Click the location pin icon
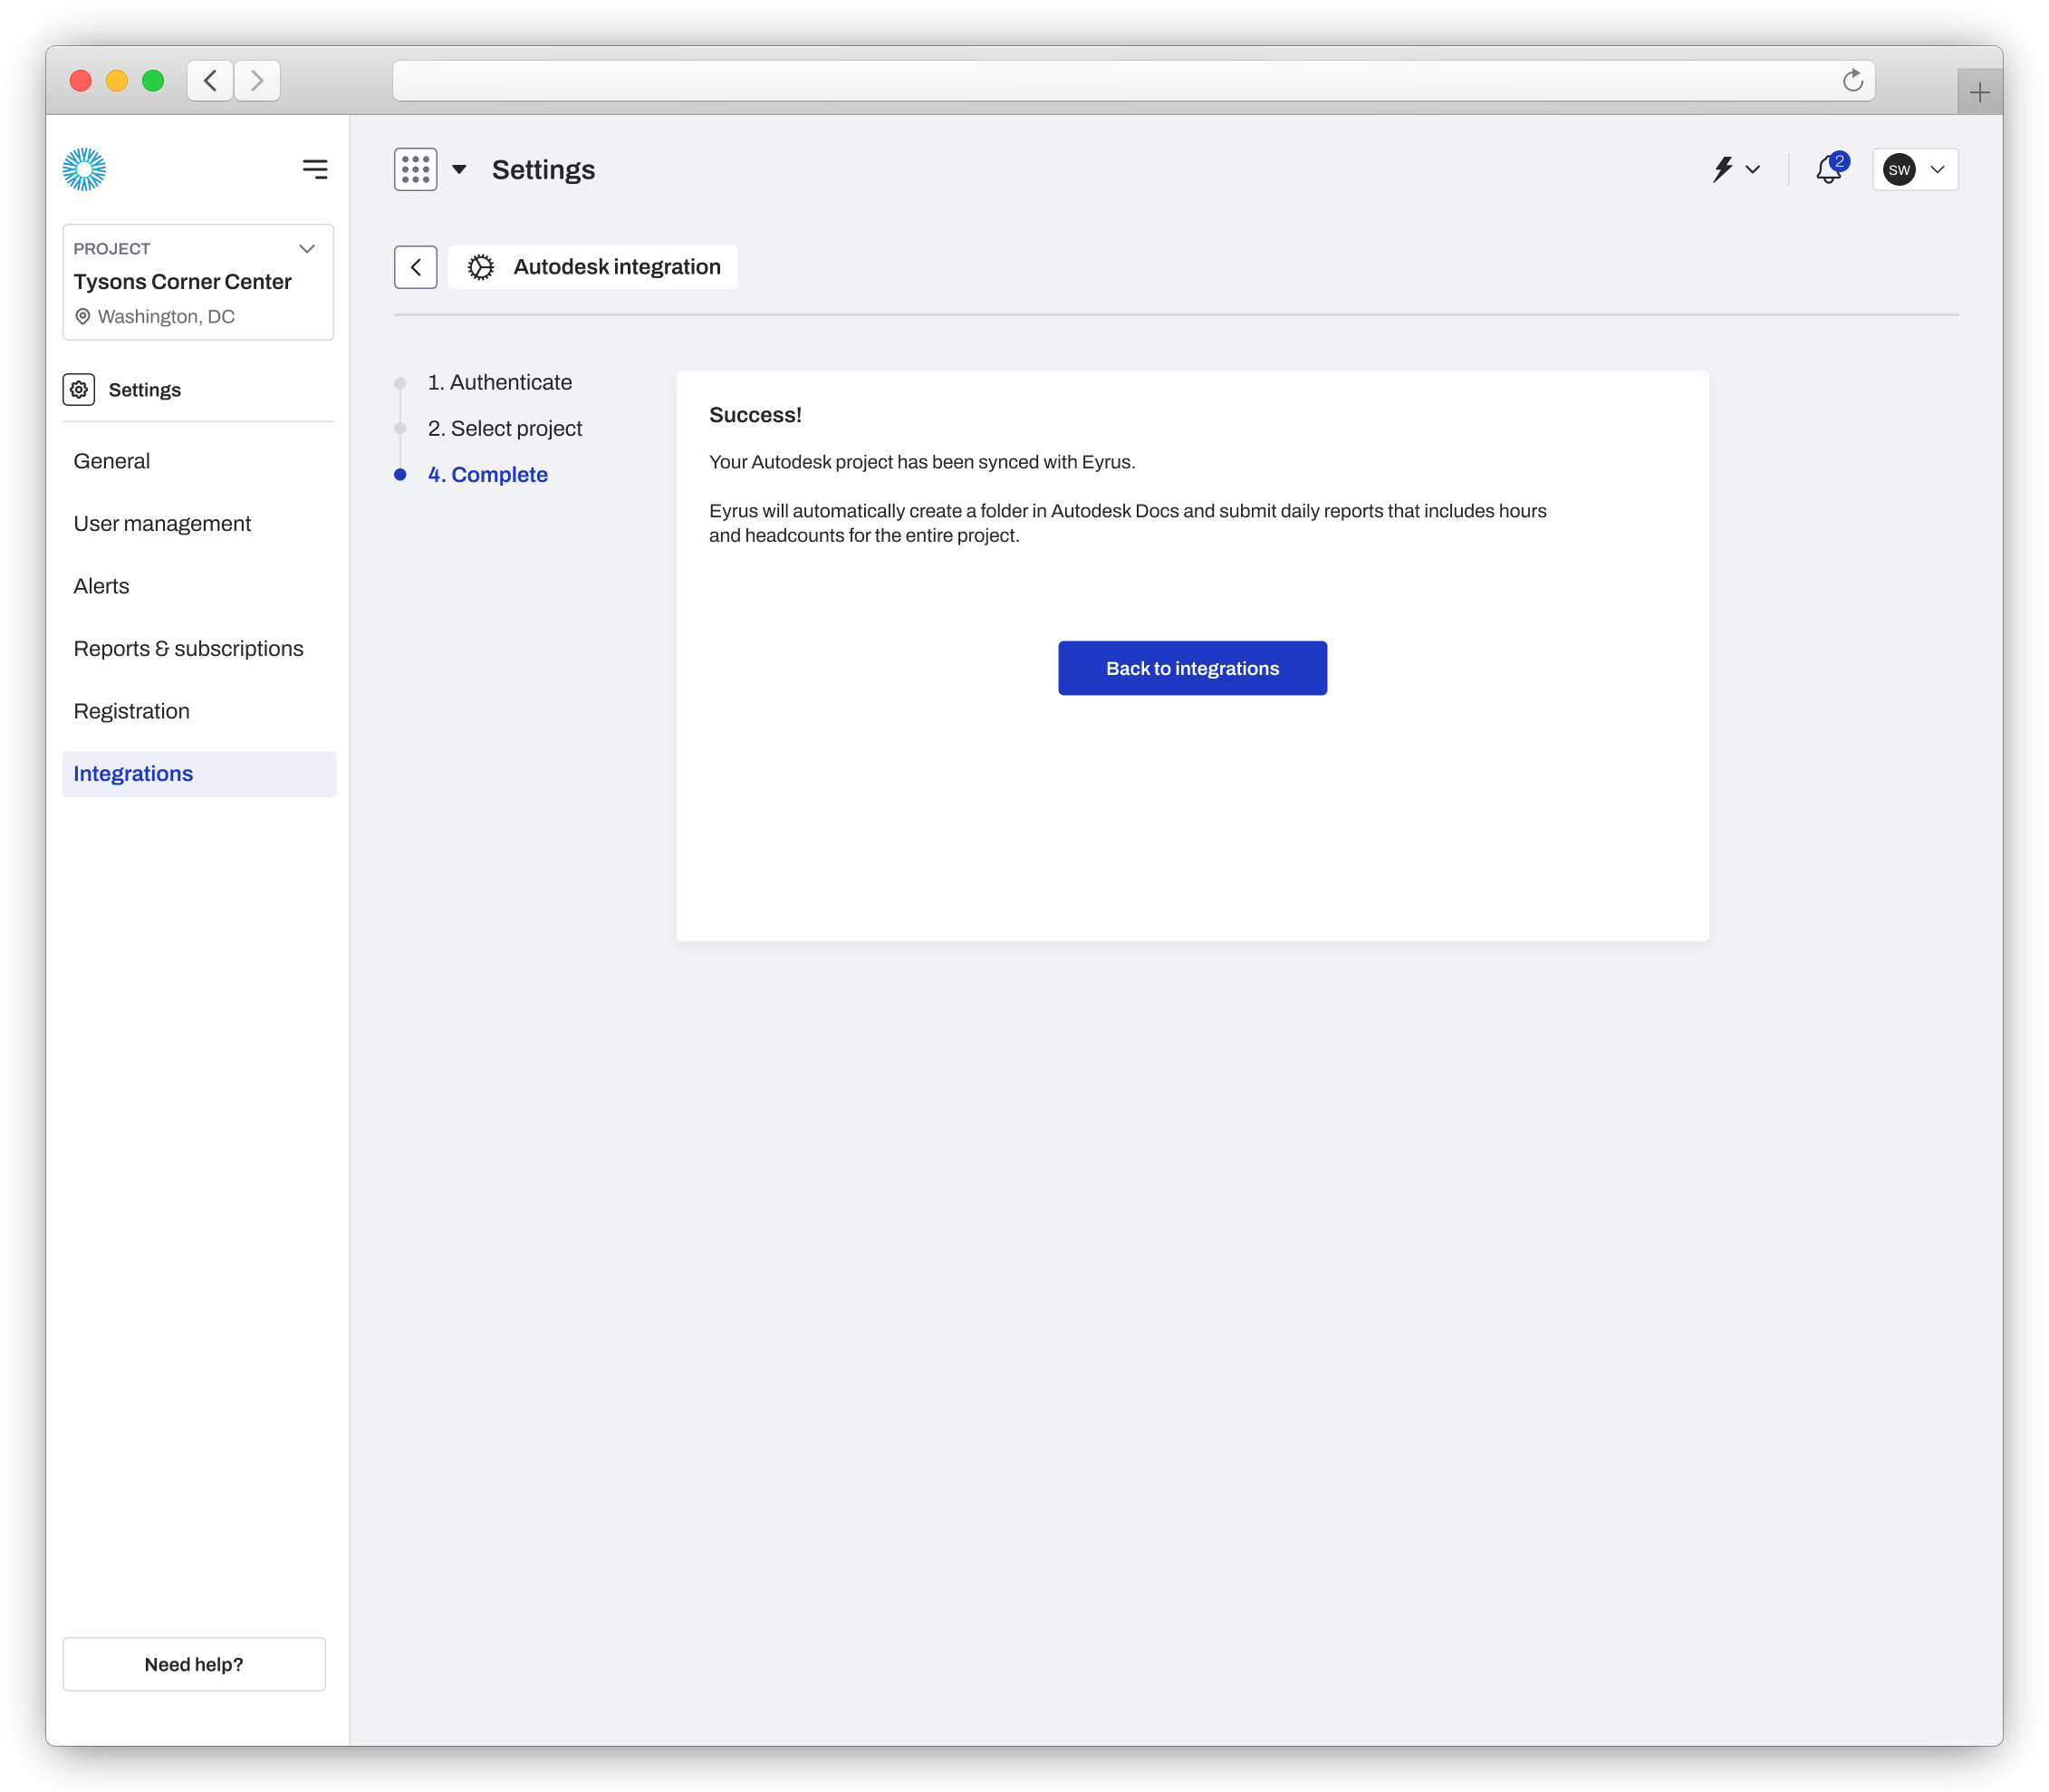Viewport: 2049px width, 1792px height. coord(83,316)
